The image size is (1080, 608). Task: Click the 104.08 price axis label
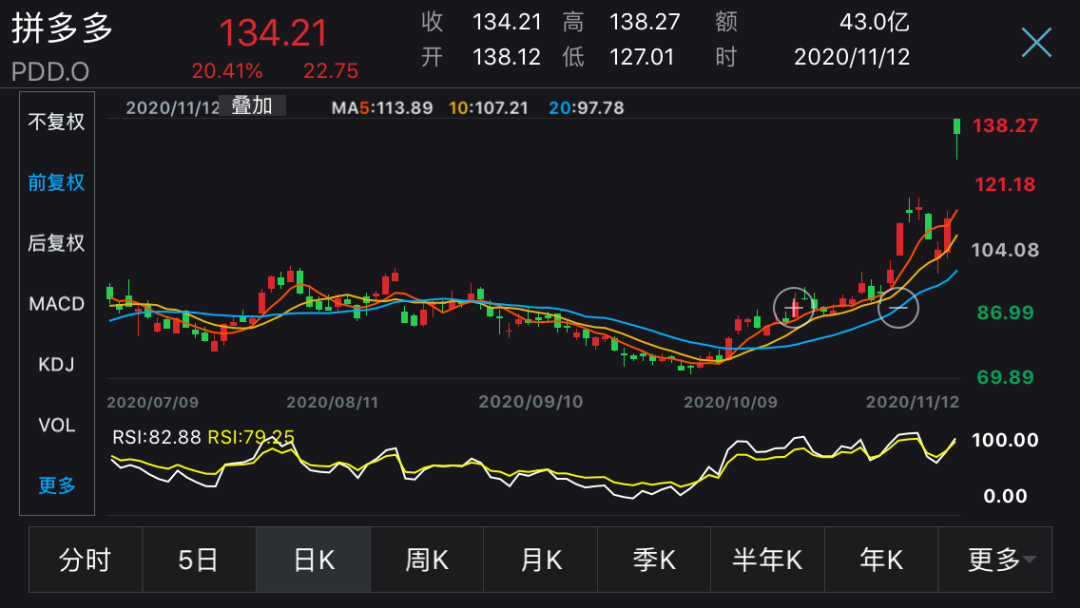click(x=1005, y=250)
